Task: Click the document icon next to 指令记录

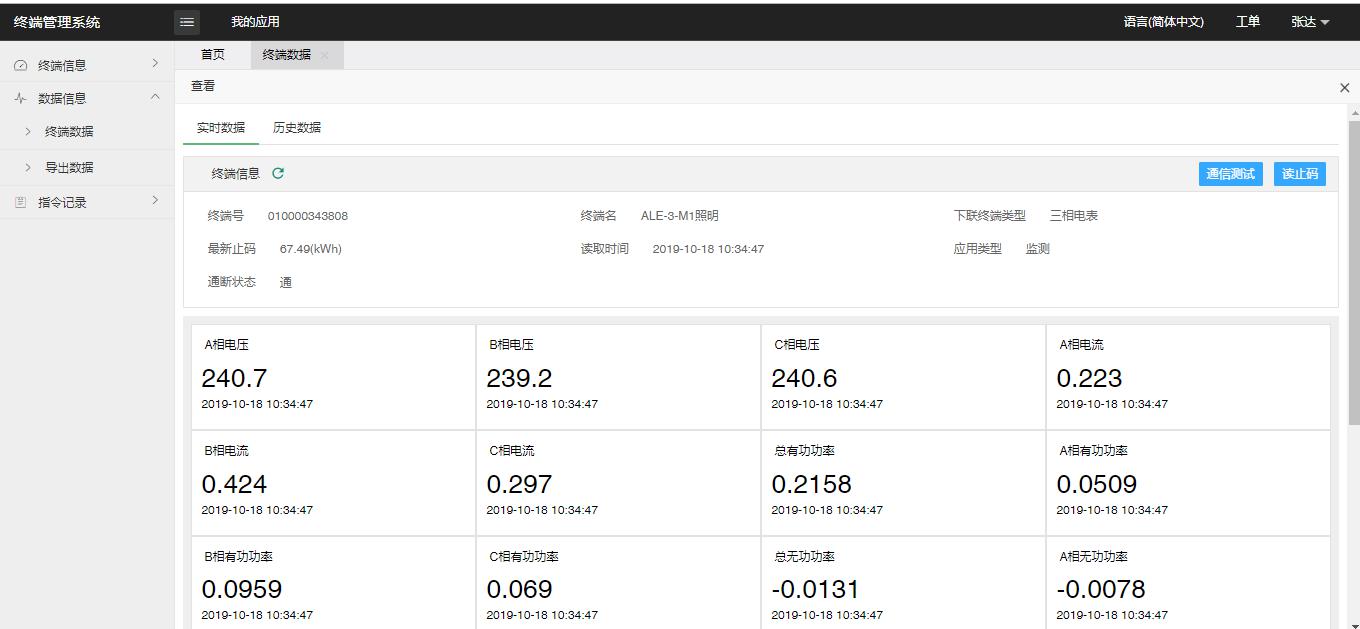Action: point(21,203)
